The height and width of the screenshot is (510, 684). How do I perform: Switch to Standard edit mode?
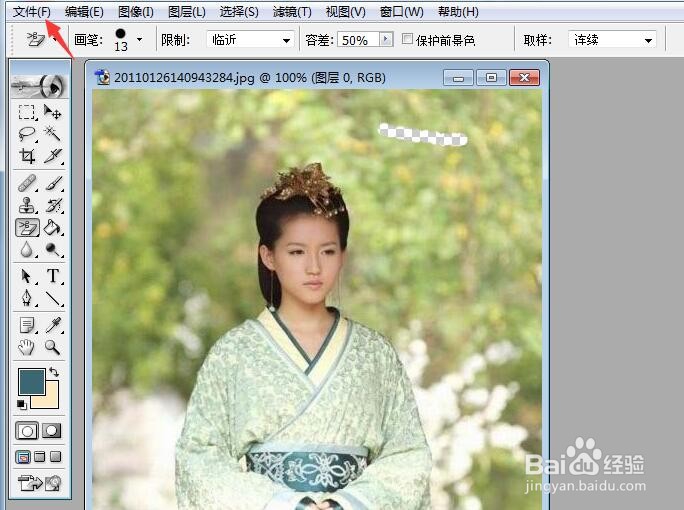[x=27, y=431]
